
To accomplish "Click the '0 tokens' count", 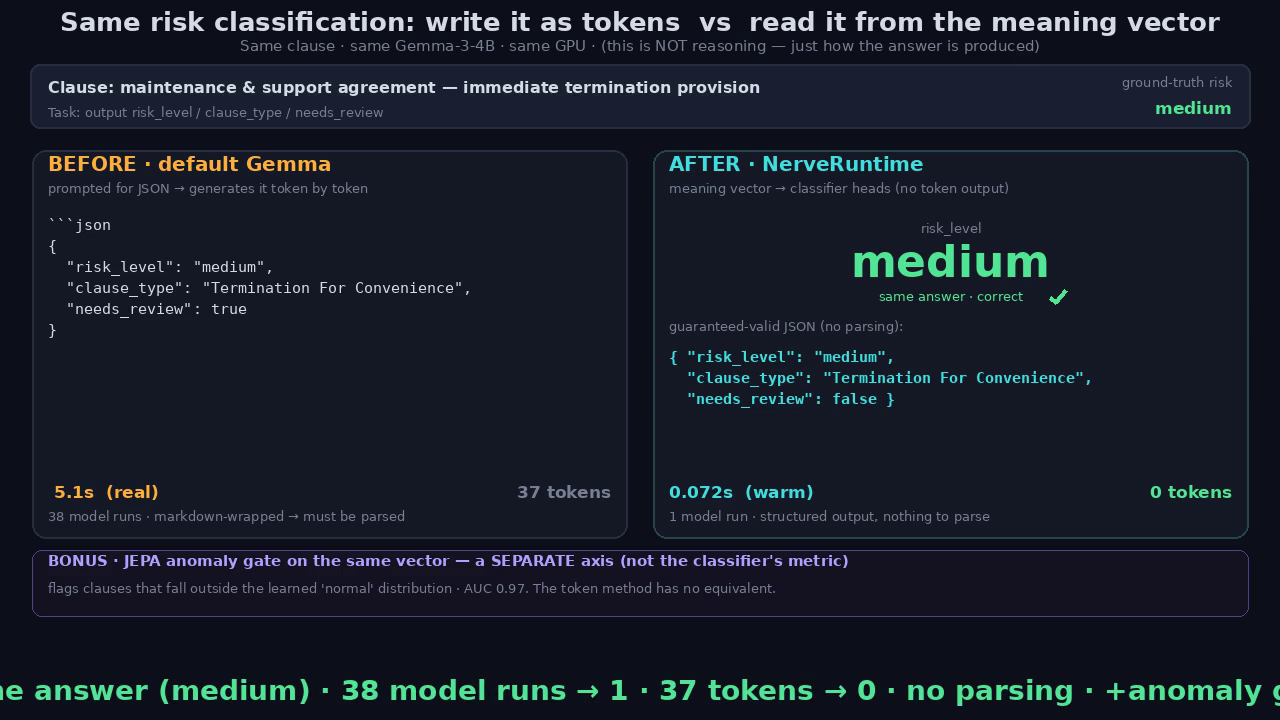I will (1191, 492).
